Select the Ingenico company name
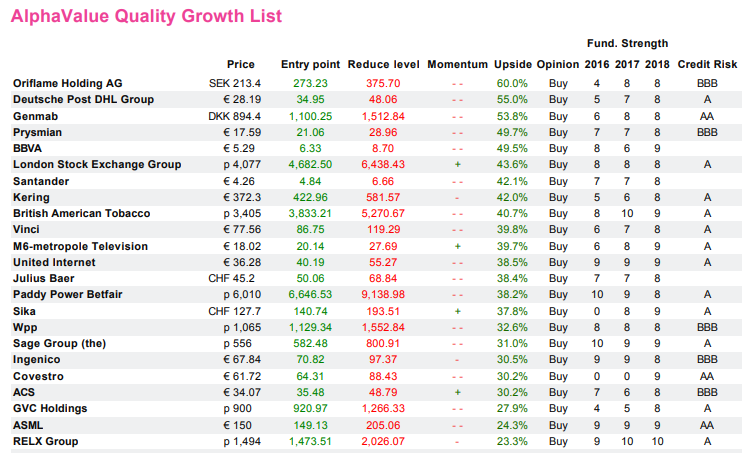This screenshot has height=453, width=751. point(36,360)
